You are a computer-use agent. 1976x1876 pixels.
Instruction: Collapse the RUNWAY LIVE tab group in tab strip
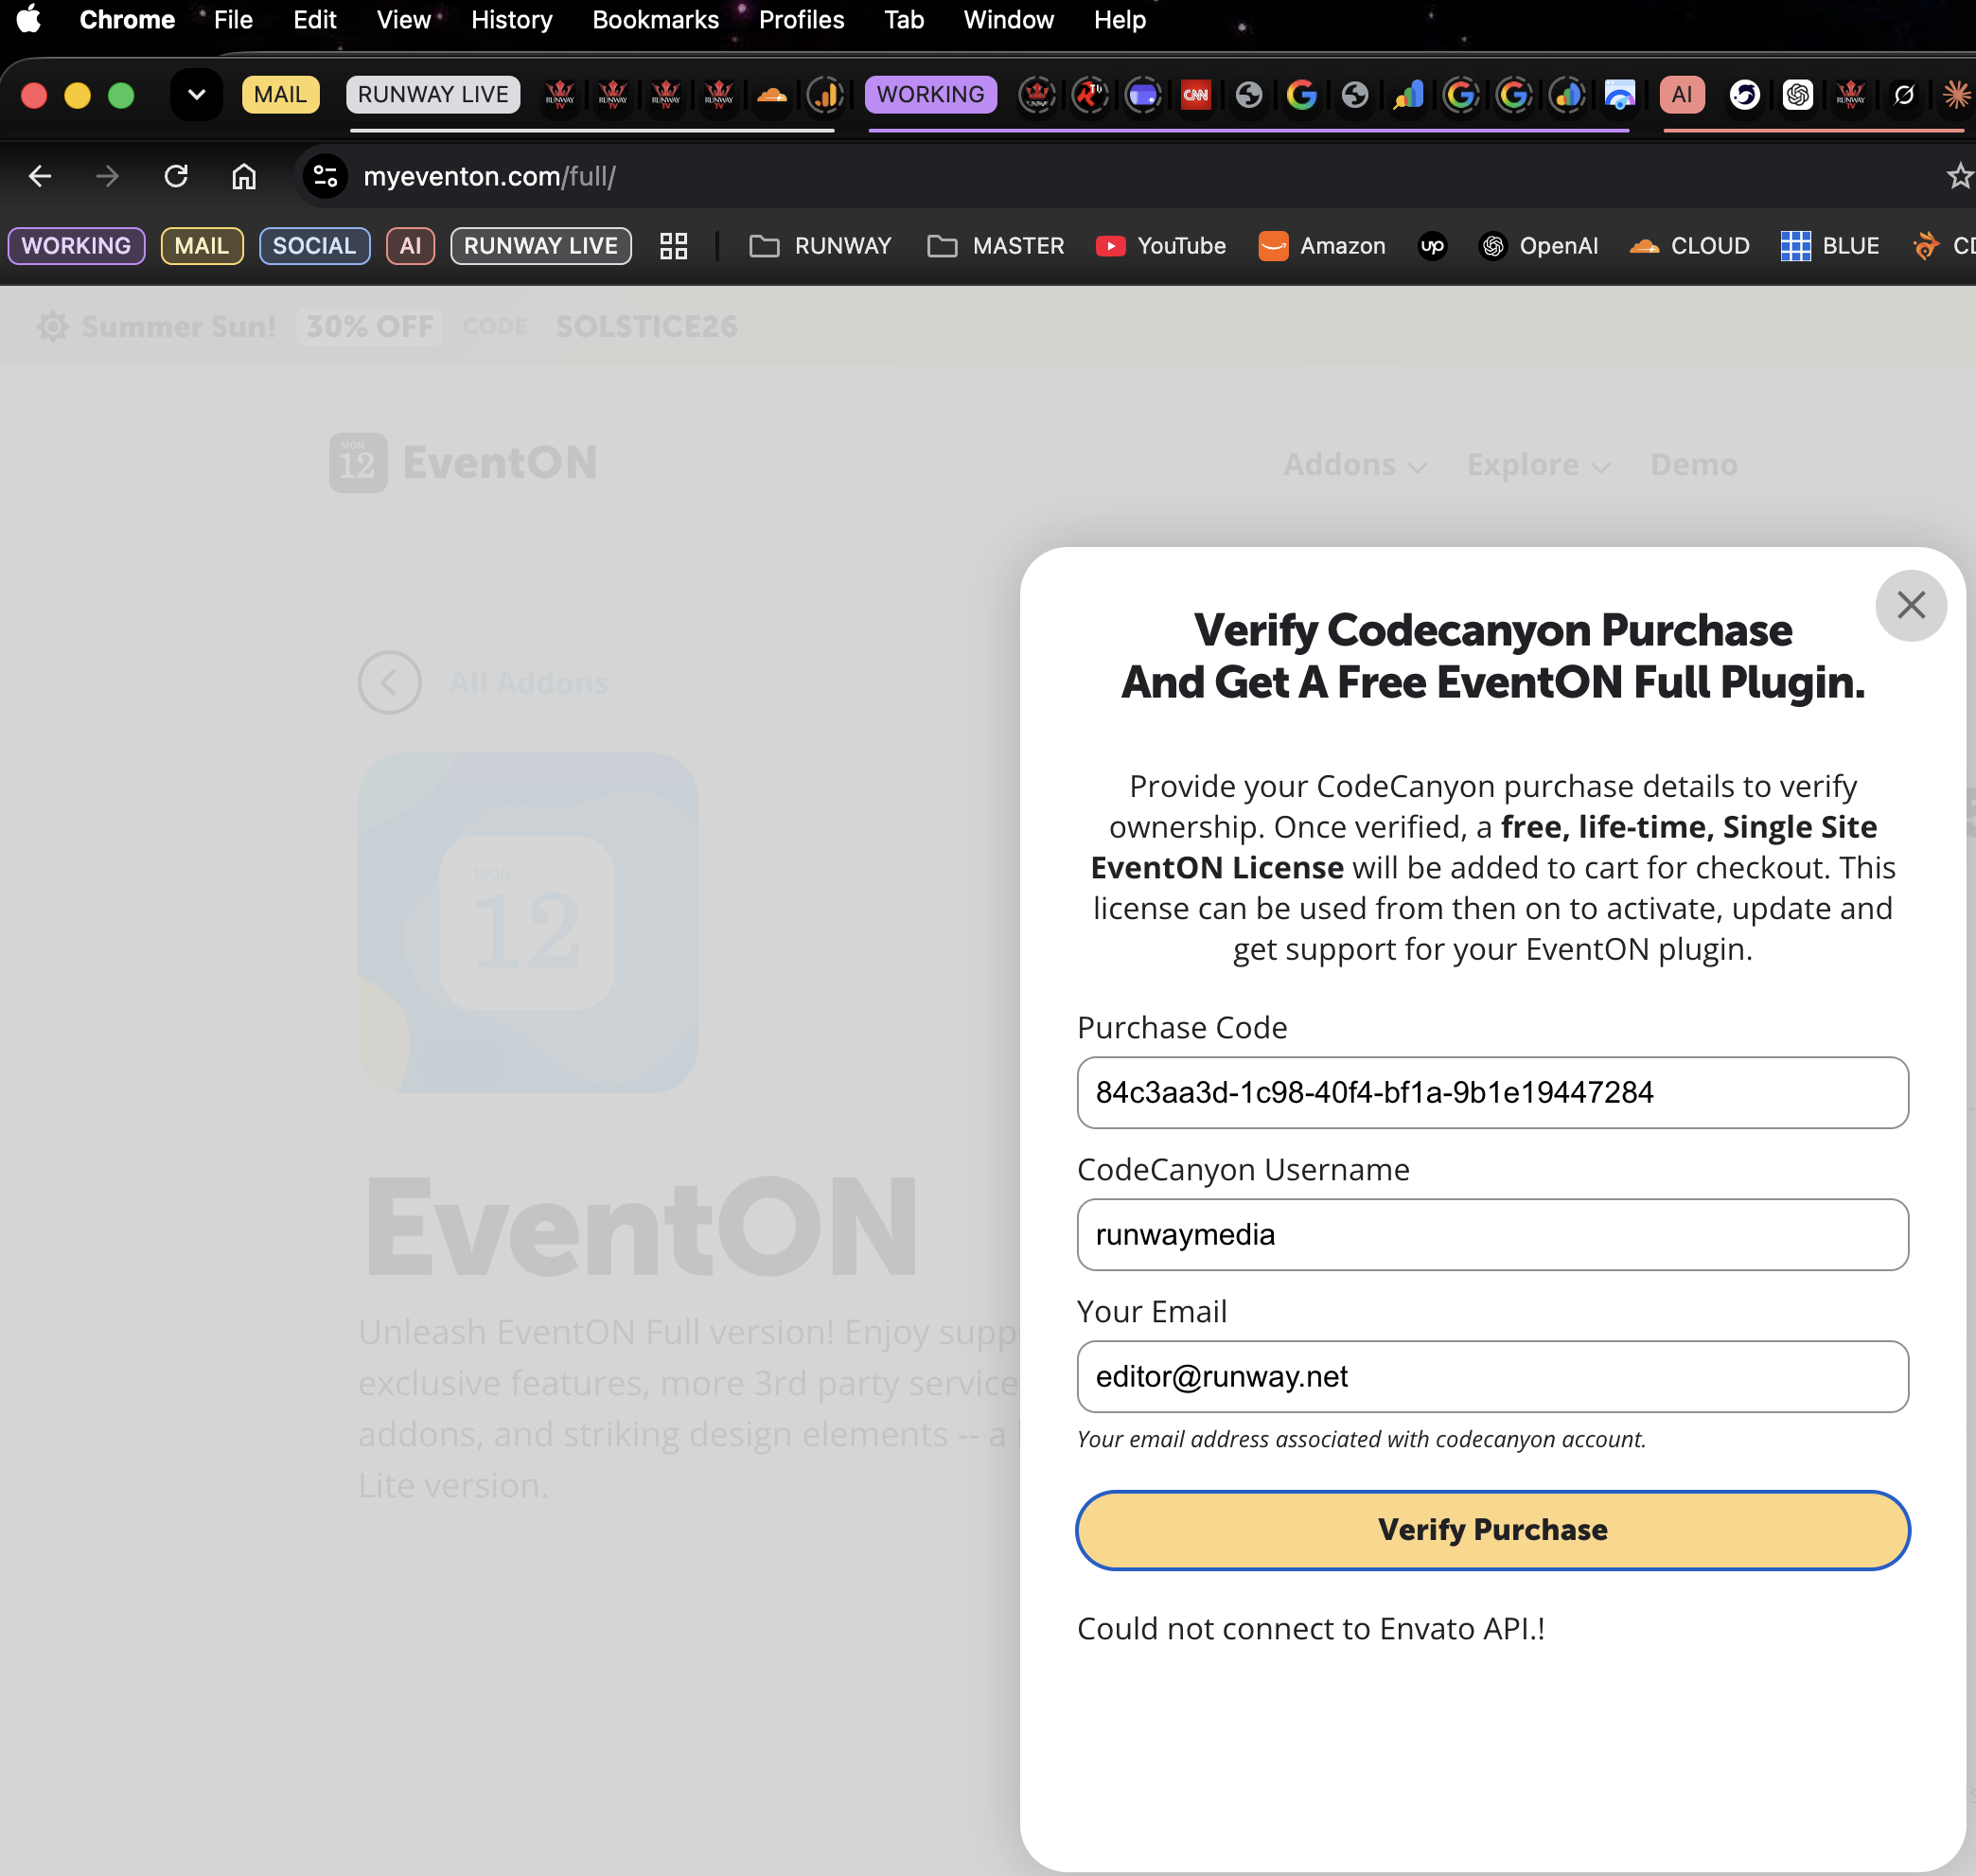[433, 95]
